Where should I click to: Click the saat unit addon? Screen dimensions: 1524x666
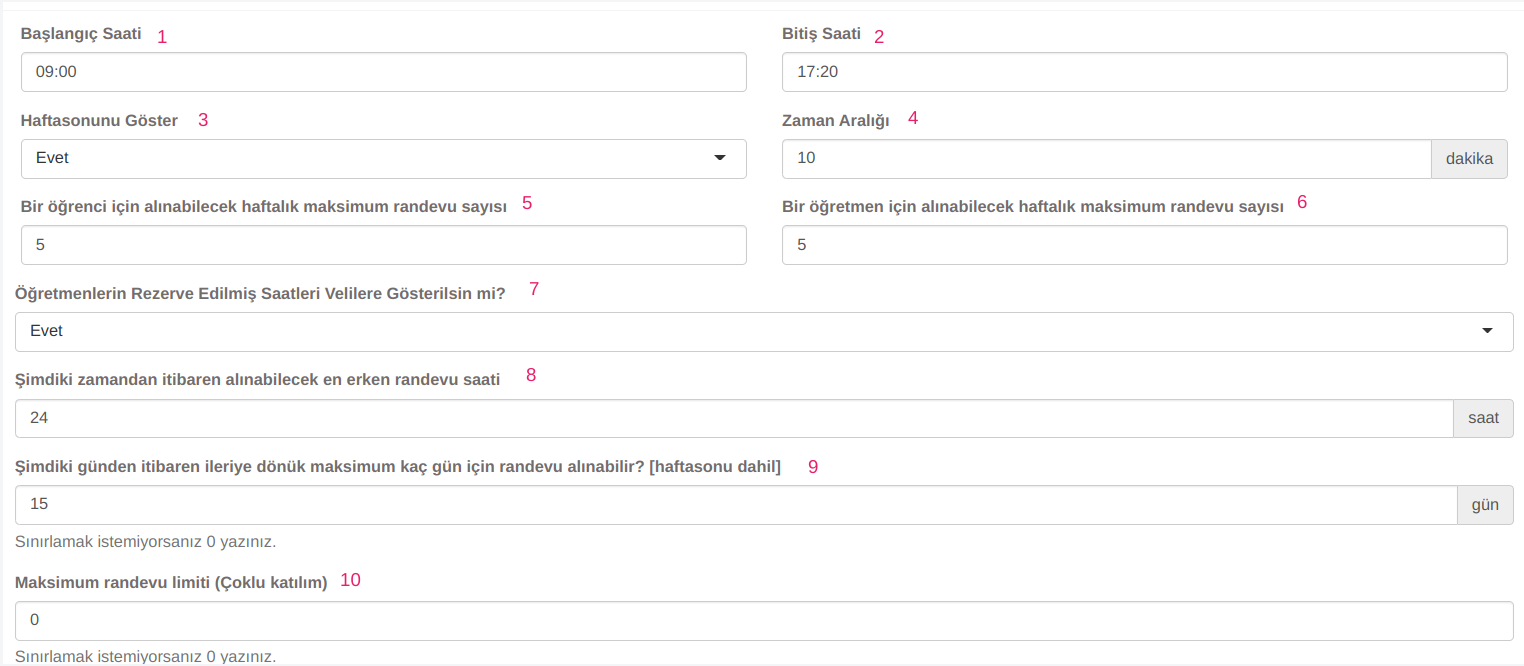tap(1483, 418)
